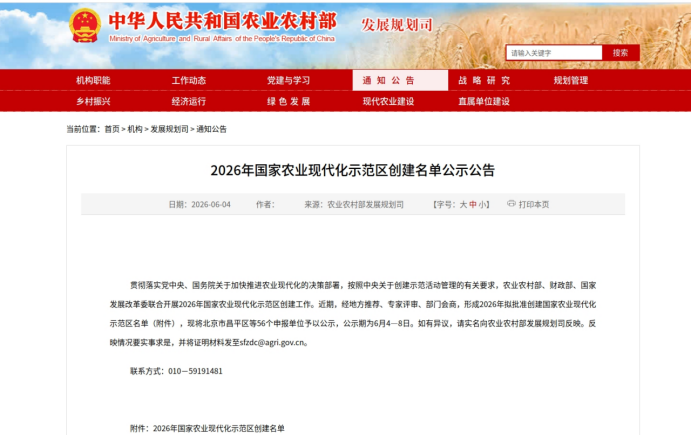
Task: Click the article title 2026年国家农业现代化示范区创建名单公示公告
Action: (x=353, y=170)
